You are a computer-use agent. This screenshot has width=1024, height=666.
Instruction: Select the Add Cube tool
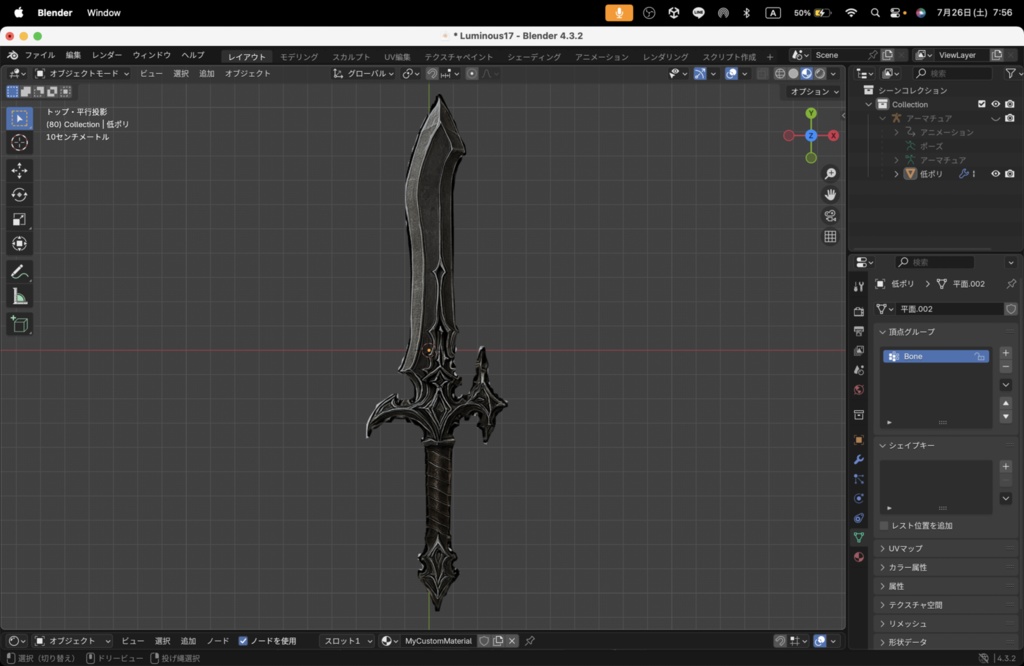pyautogui.click(x=20, y=324)
